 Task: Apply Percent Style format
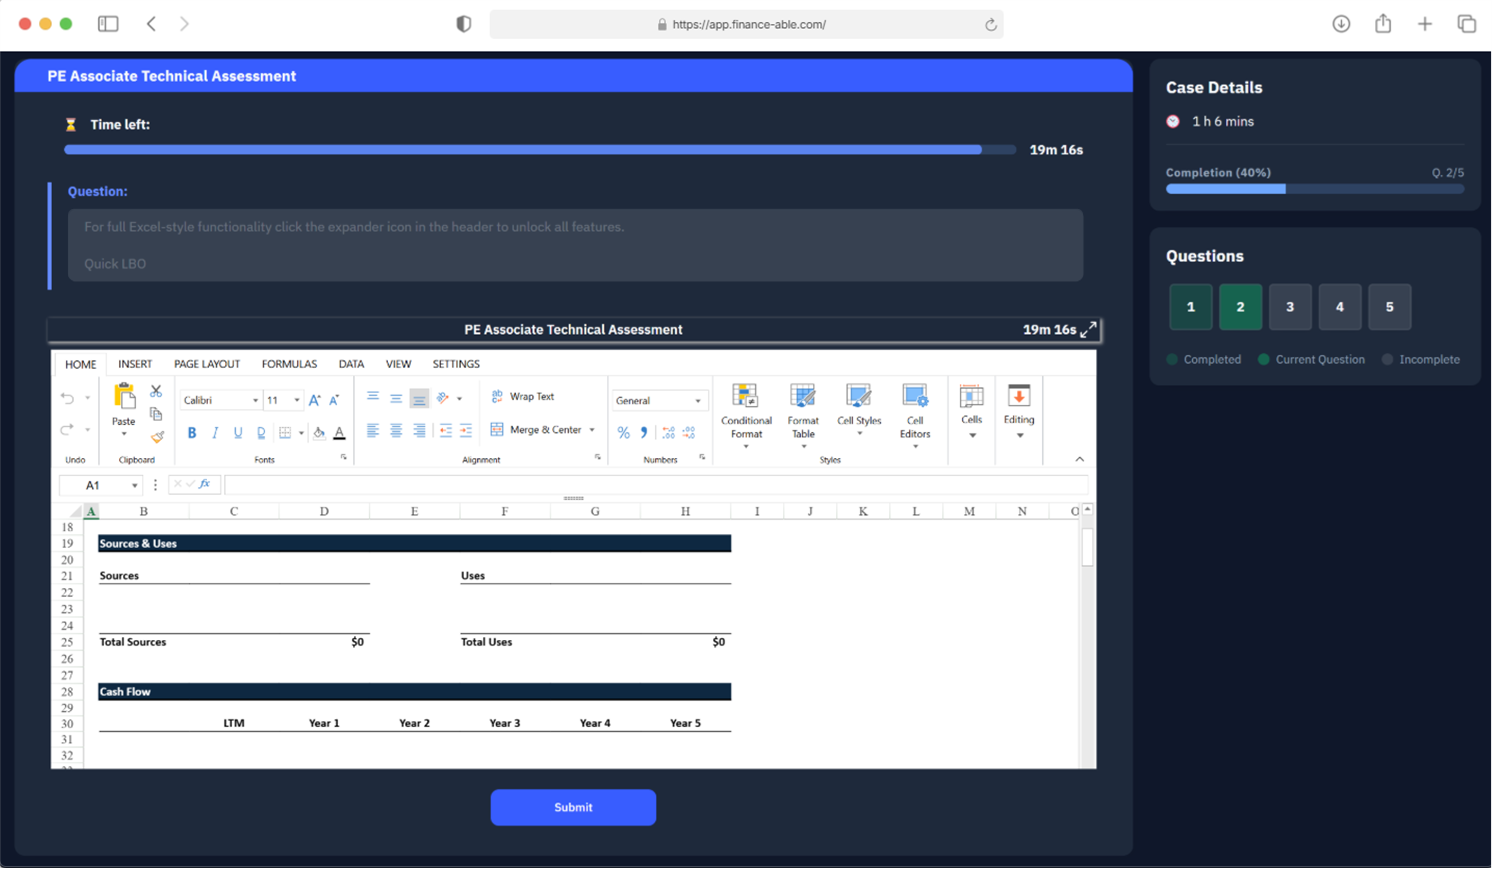tap(624, 433)
